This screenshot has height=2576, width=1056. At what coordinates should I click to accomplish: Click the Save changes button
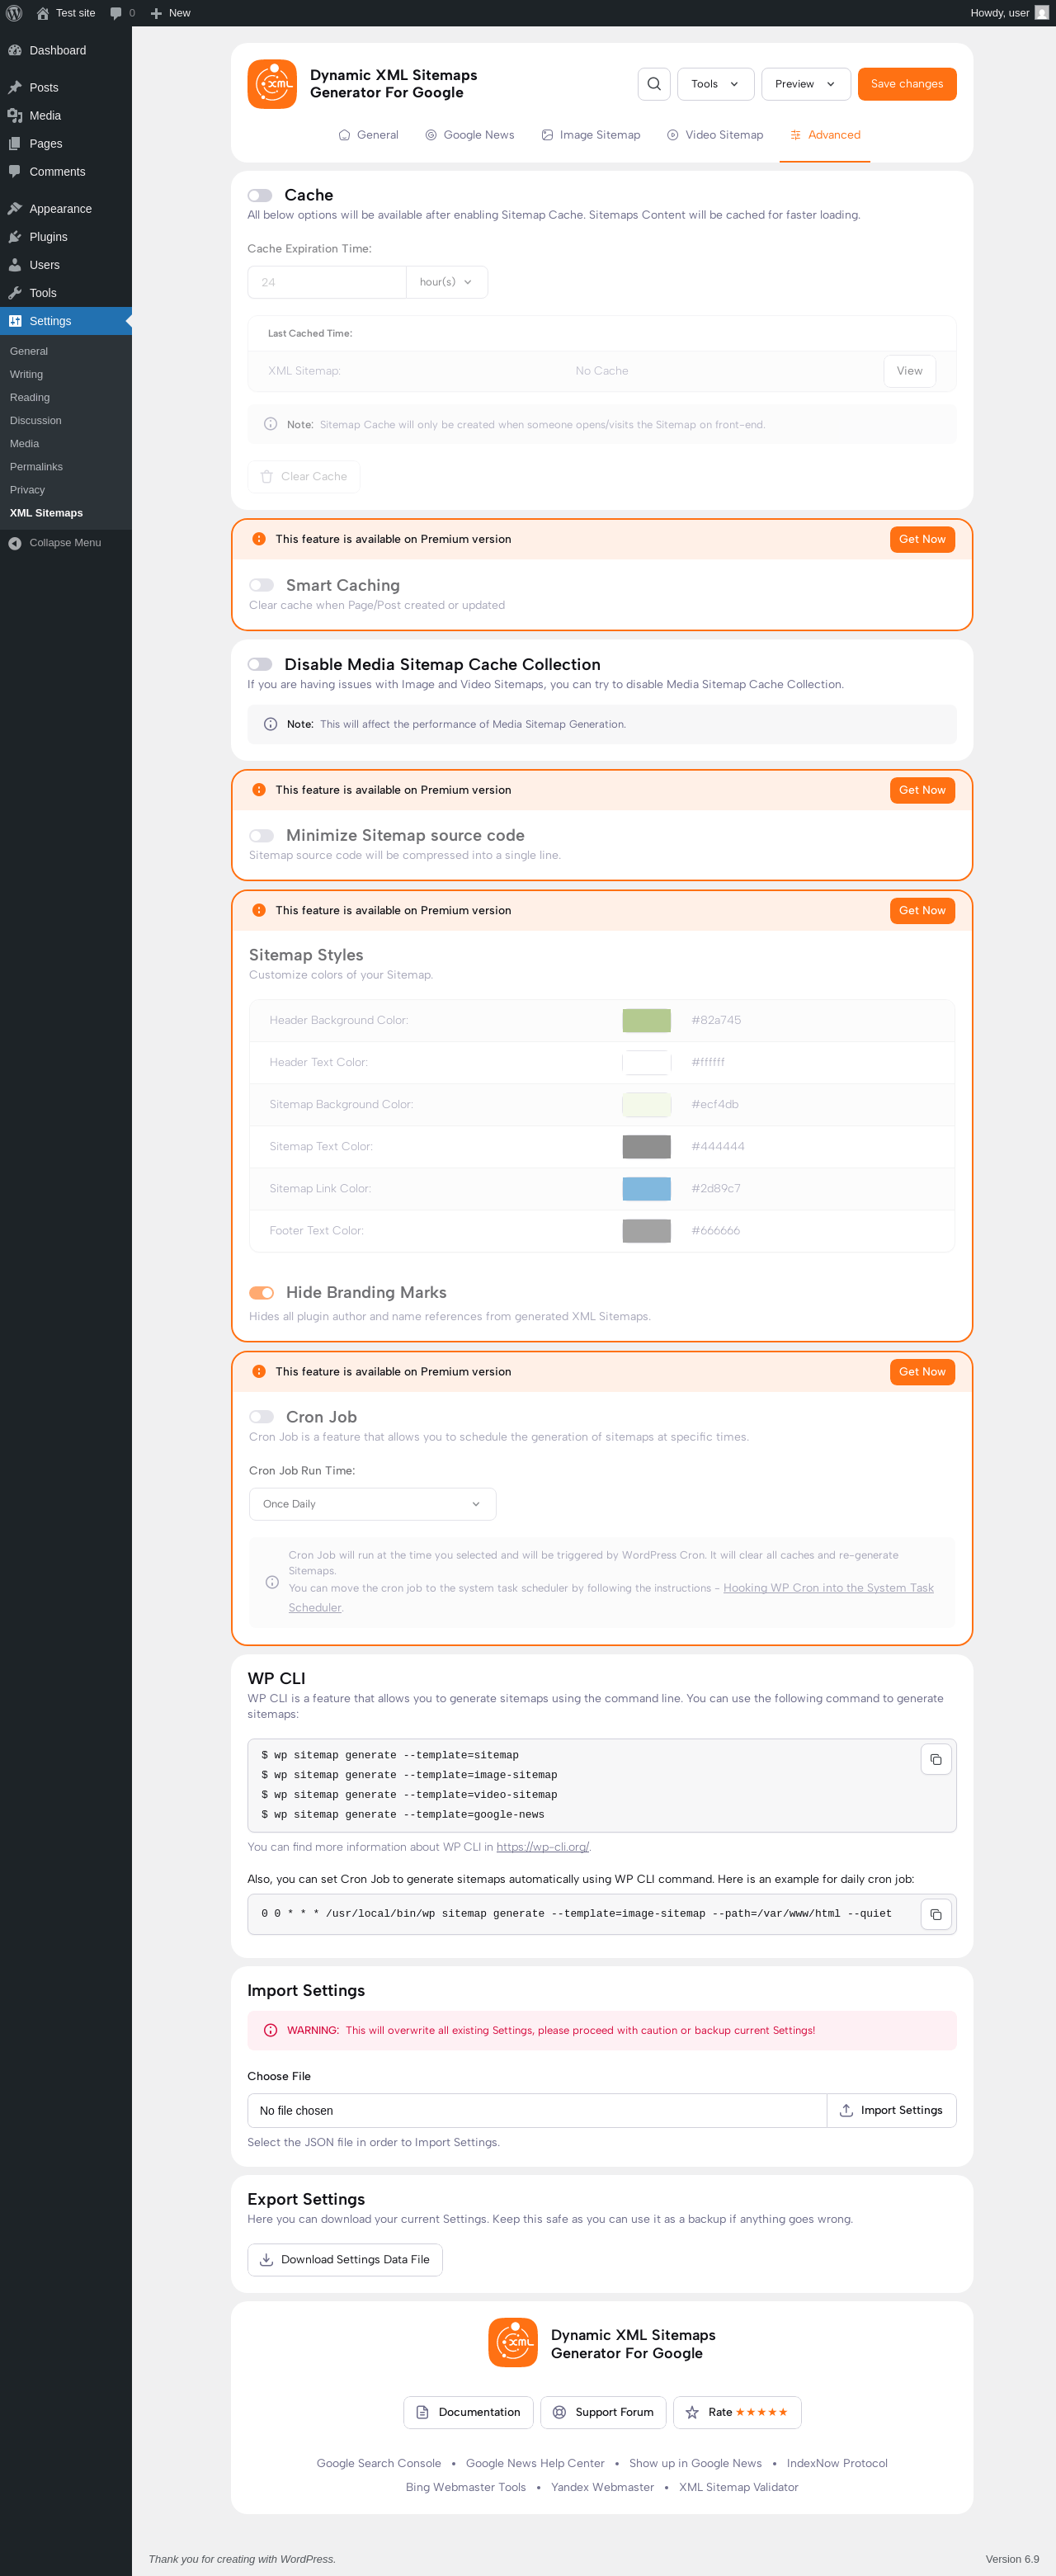tap(907, 84)
